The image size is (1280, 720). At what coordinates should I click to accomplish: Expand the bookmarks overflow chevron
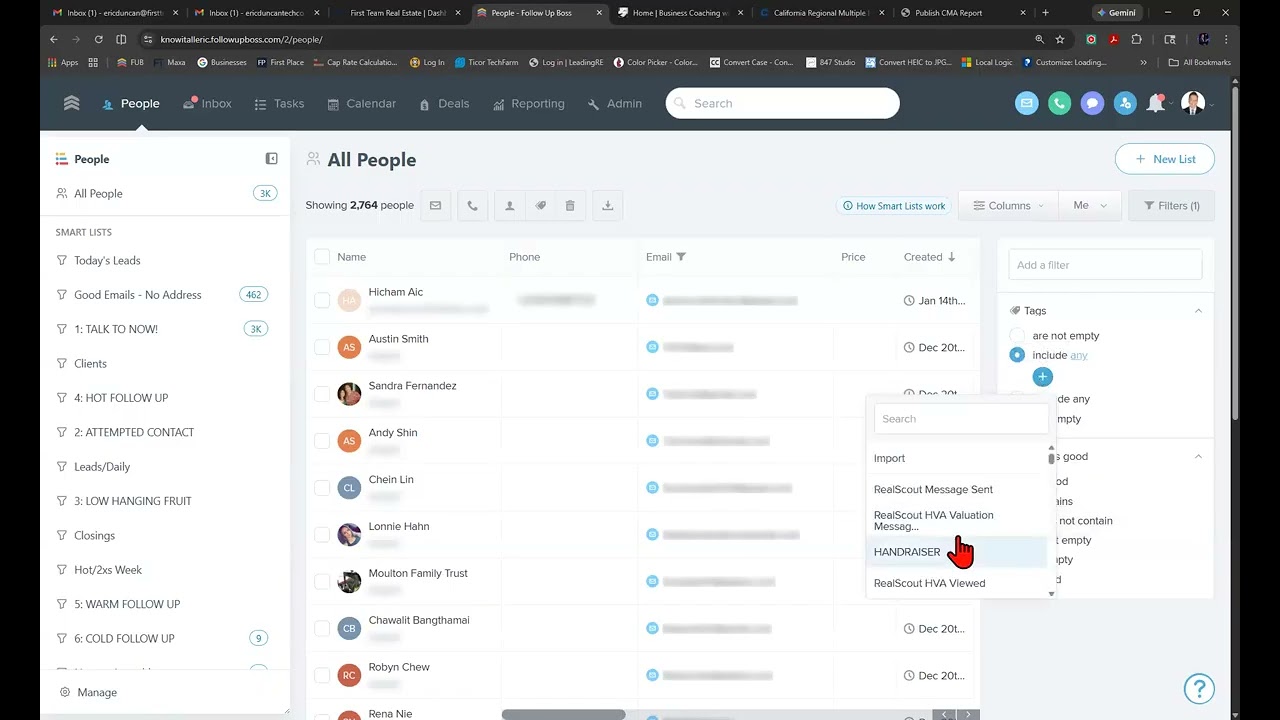(1143, 62)
